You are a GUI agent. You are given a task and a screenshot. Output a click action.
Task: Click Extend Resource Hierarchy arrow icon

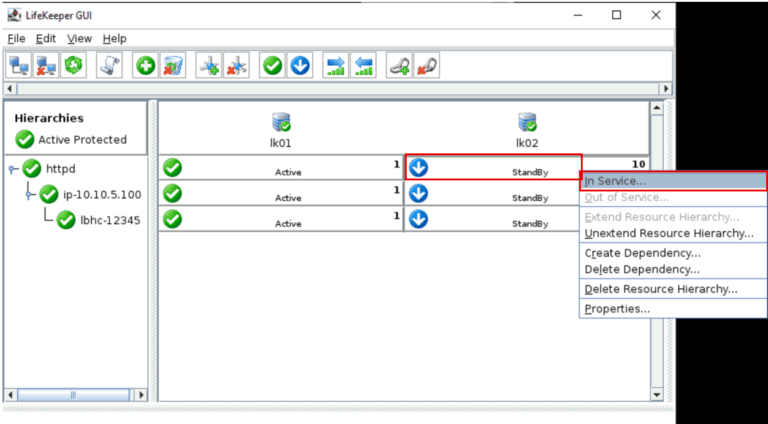coord(336,66)
